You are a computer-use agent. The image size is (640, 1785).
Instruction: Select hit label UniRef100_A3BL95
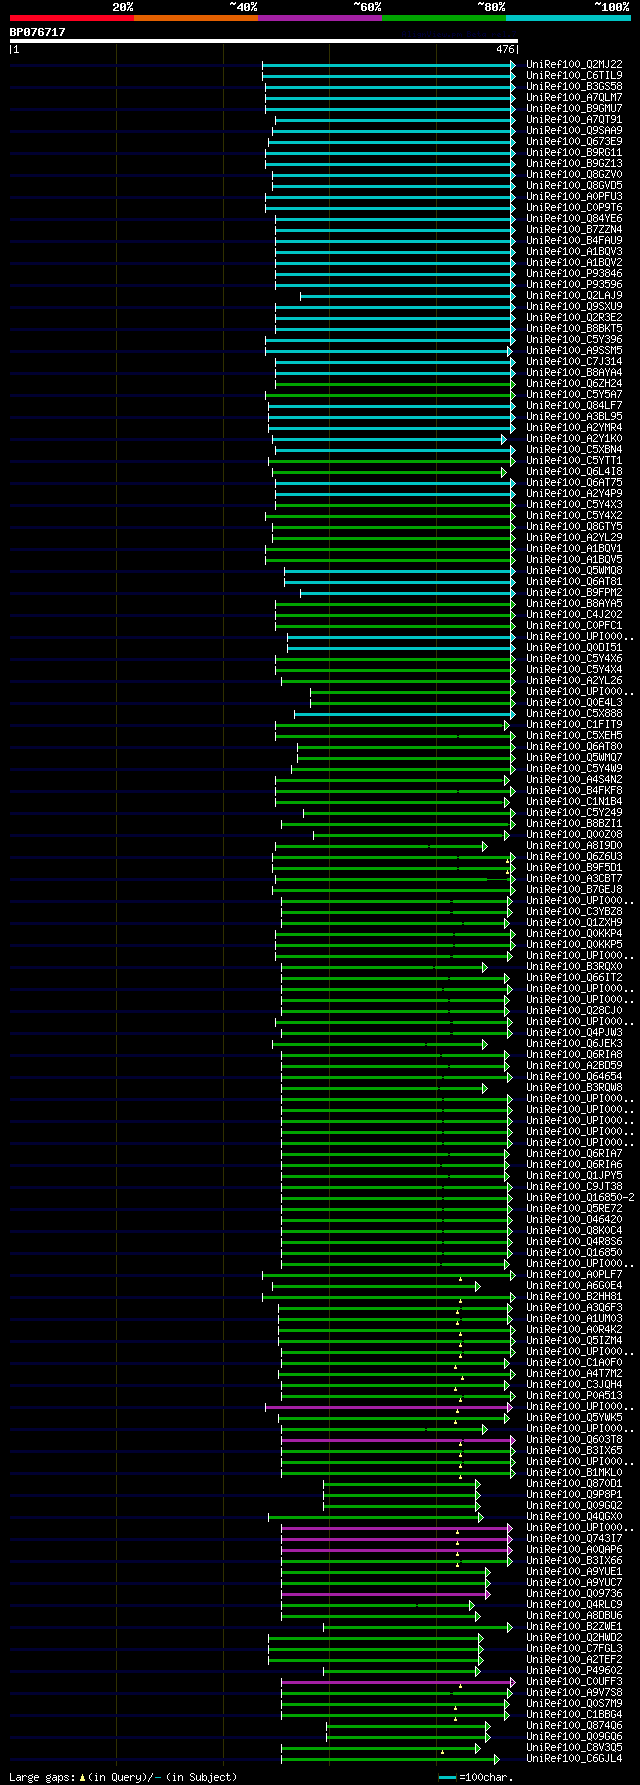pyautogui.click(x=574, y=416)
